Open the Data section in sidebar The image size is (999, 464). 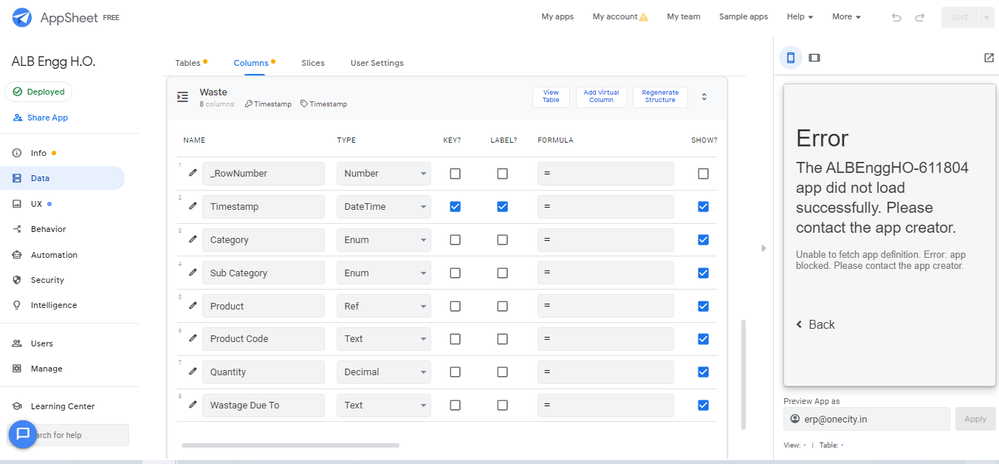tap(62, 178)
